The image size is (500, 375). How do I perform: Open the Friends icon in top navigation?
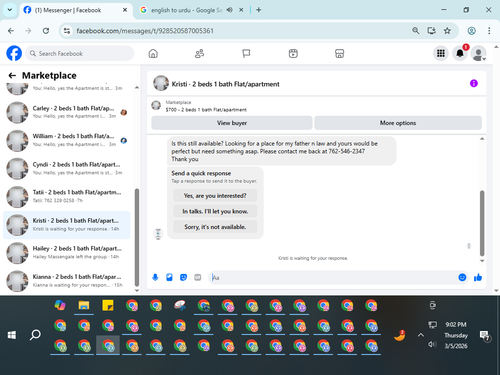point(199,53)
